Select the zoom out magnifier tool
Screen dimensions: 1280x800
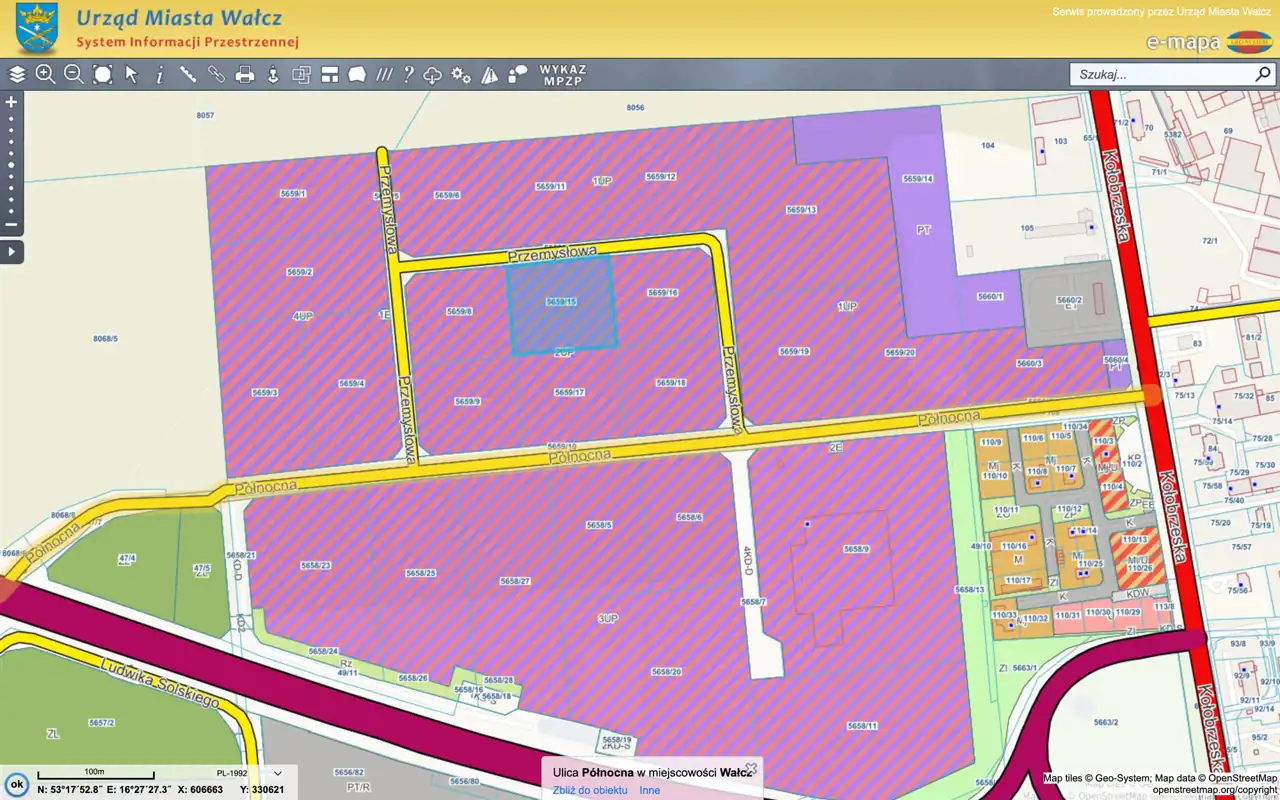pos(74,74)
